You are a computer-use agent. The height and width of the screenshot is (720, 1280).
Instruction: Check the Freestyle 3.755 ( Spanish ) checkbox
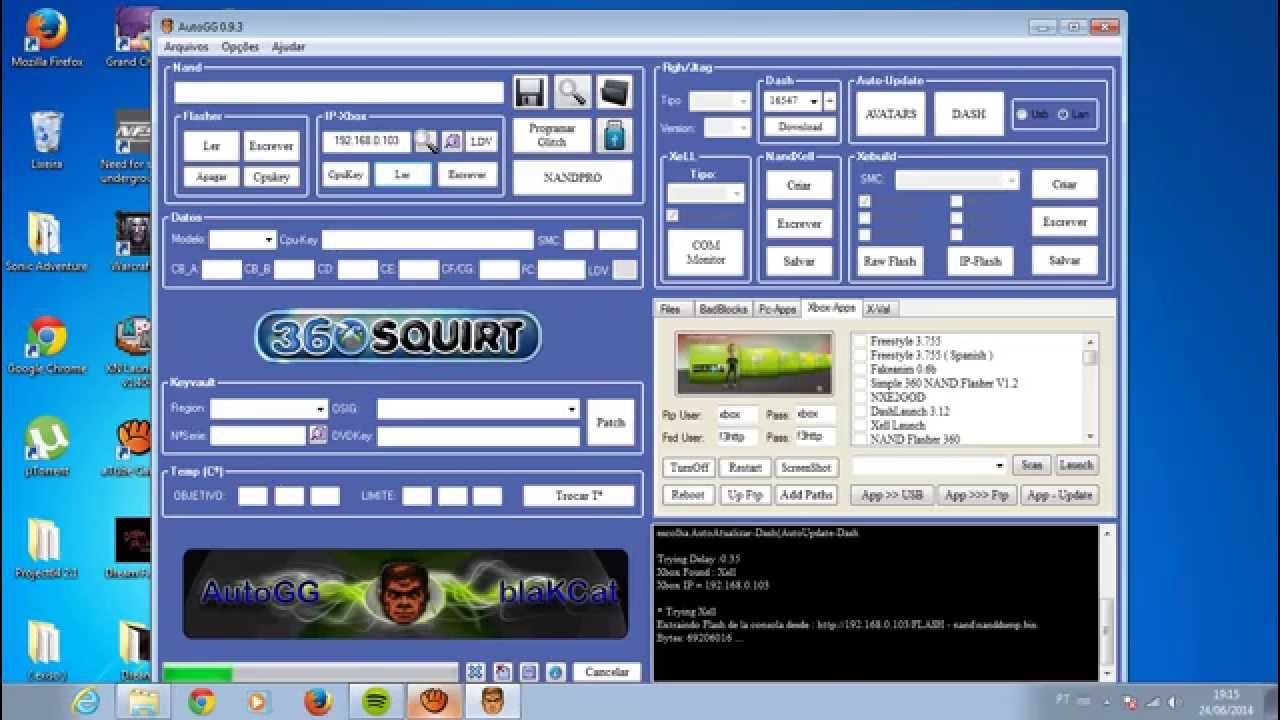click(859, 355)
